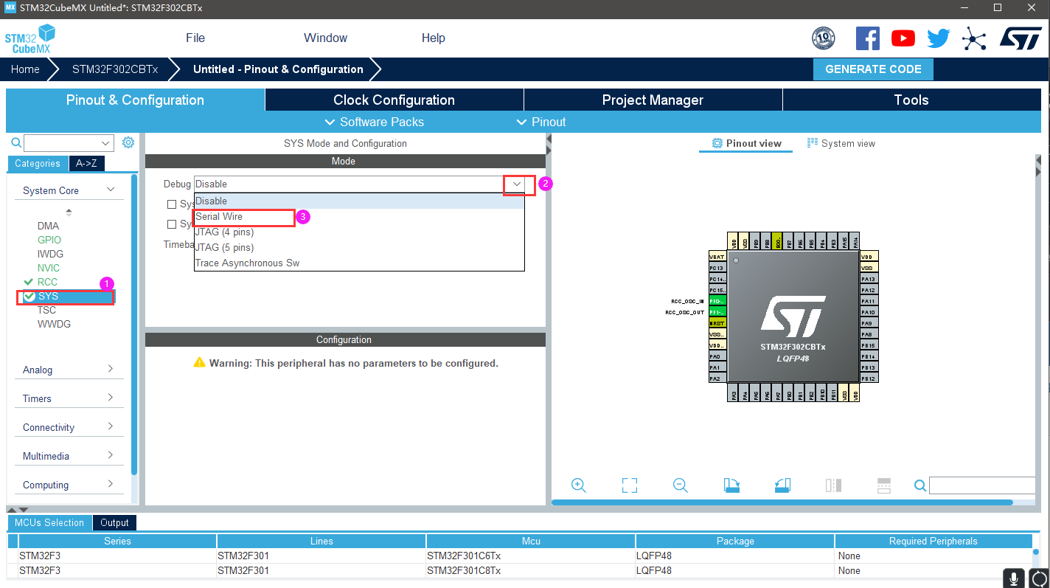Select DMA in System Core list
The width and height of the screenshot is (1050, 588).
pyautogui.click(x=48, y=226)
